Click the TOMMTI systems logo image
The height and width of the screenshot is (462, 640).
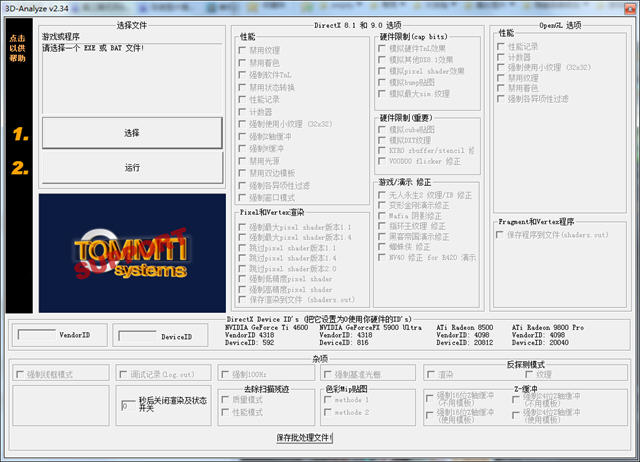[132, 253]
